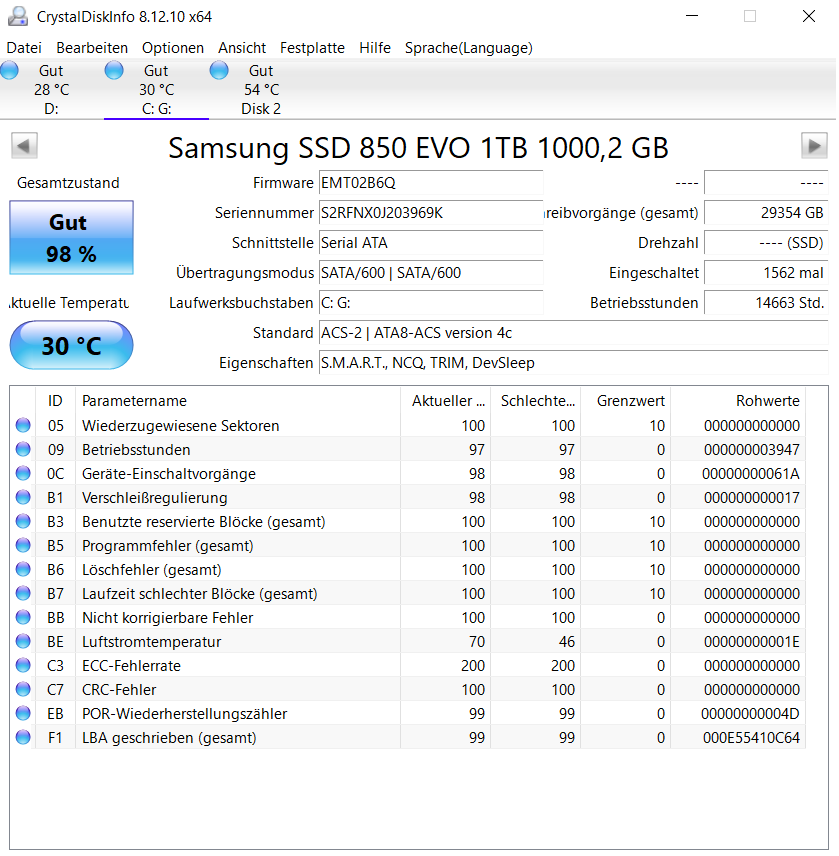
Task: Click status orb of row 0C Geräte-Einschaltvorgänge
Action: (23, 473)
